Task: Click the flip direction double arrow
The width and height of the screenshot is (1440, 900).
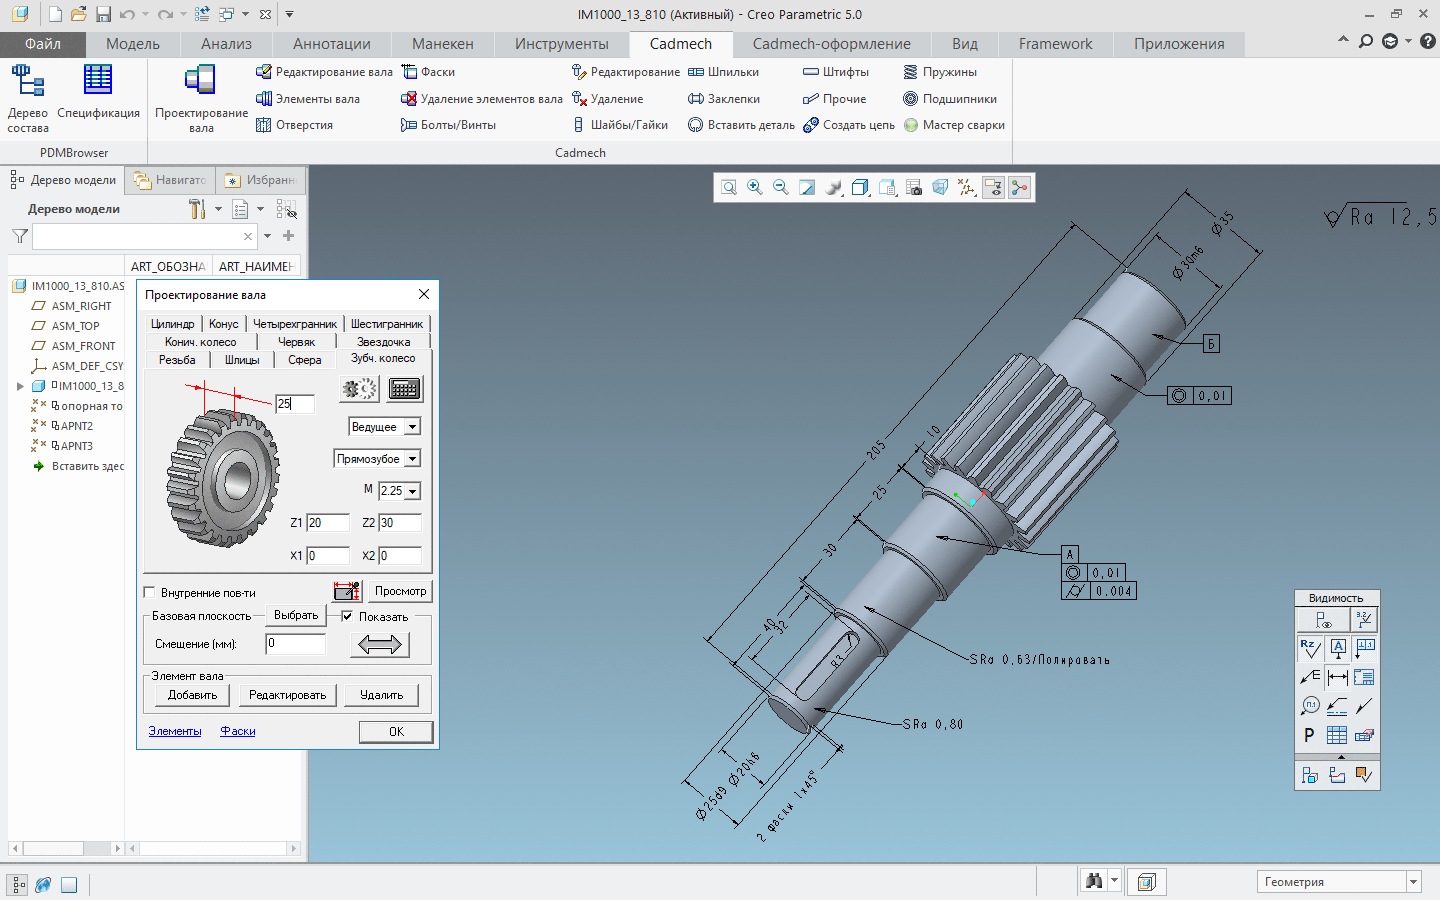Action: tap(379, 645)
